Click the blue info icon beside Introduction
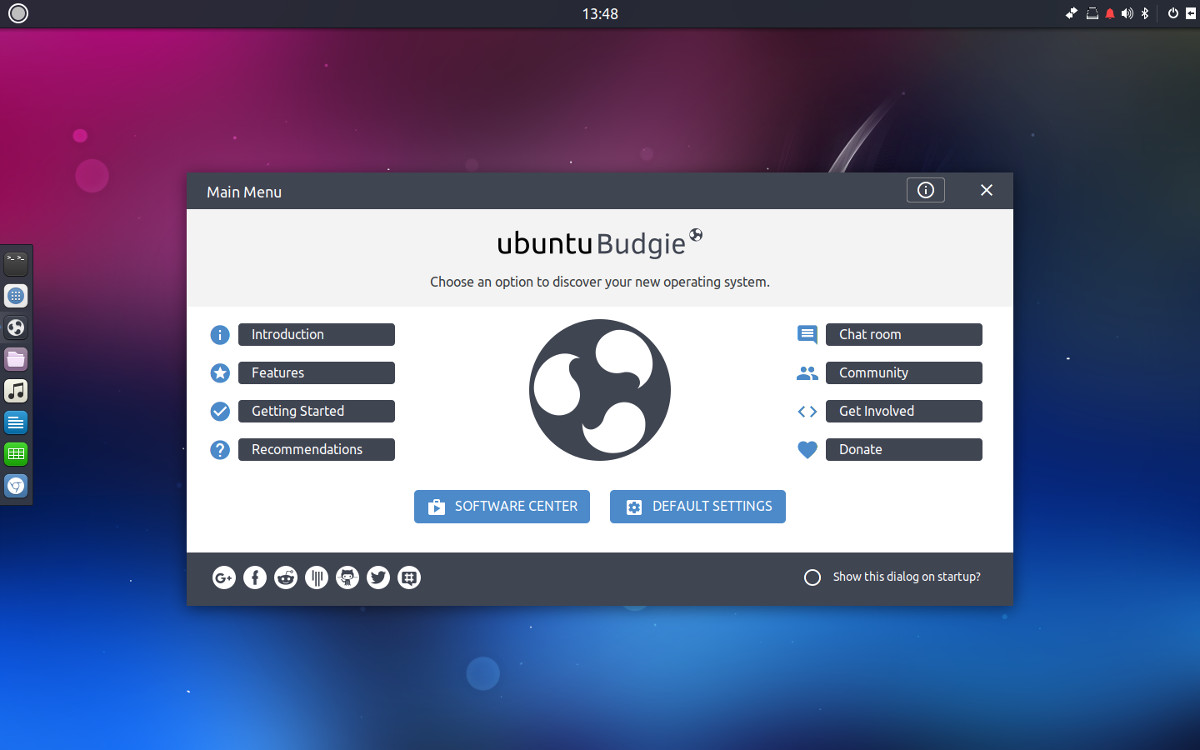1200x750 pixels. click(x=220, y=335)
